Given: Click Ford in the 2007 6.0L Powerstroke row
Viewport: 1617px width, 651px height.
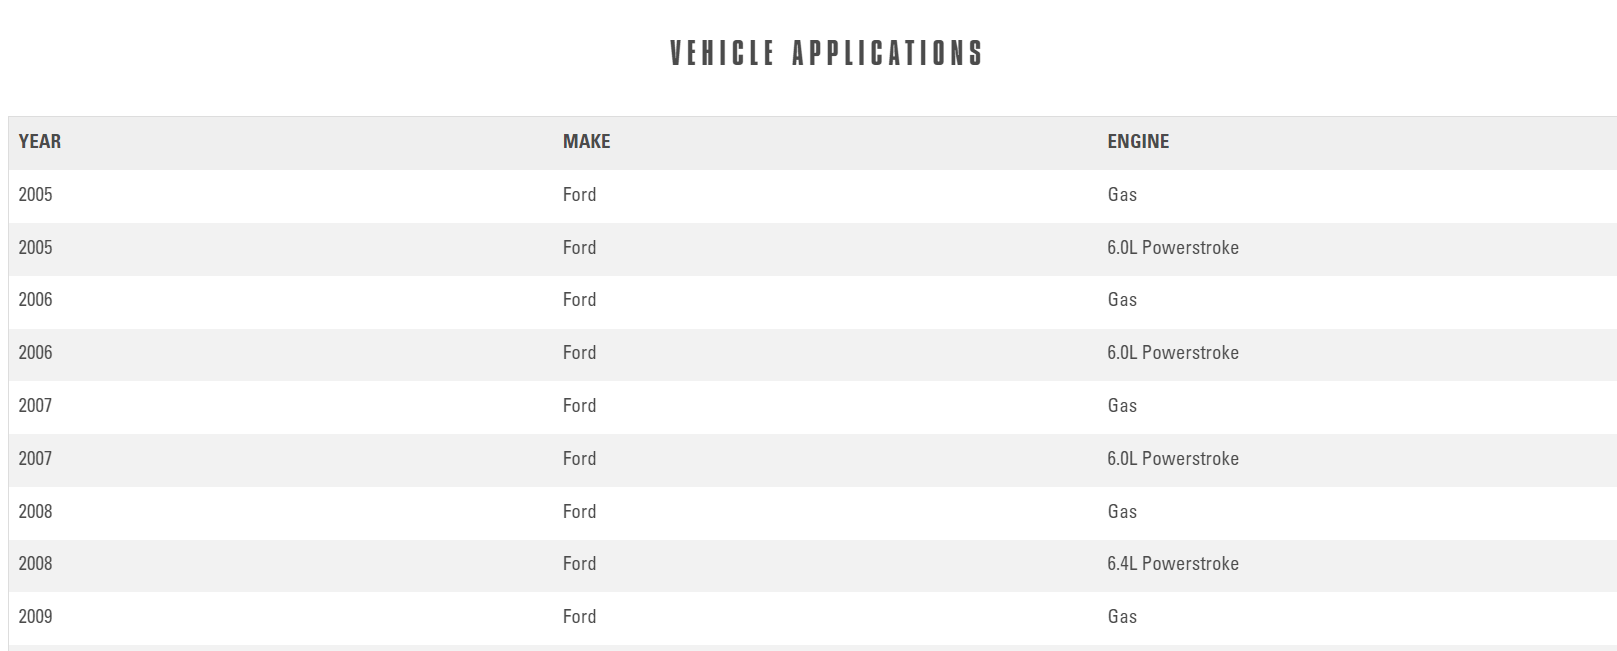Looking at the screenshot, I should pyautogui.click(x=579, y=459).
